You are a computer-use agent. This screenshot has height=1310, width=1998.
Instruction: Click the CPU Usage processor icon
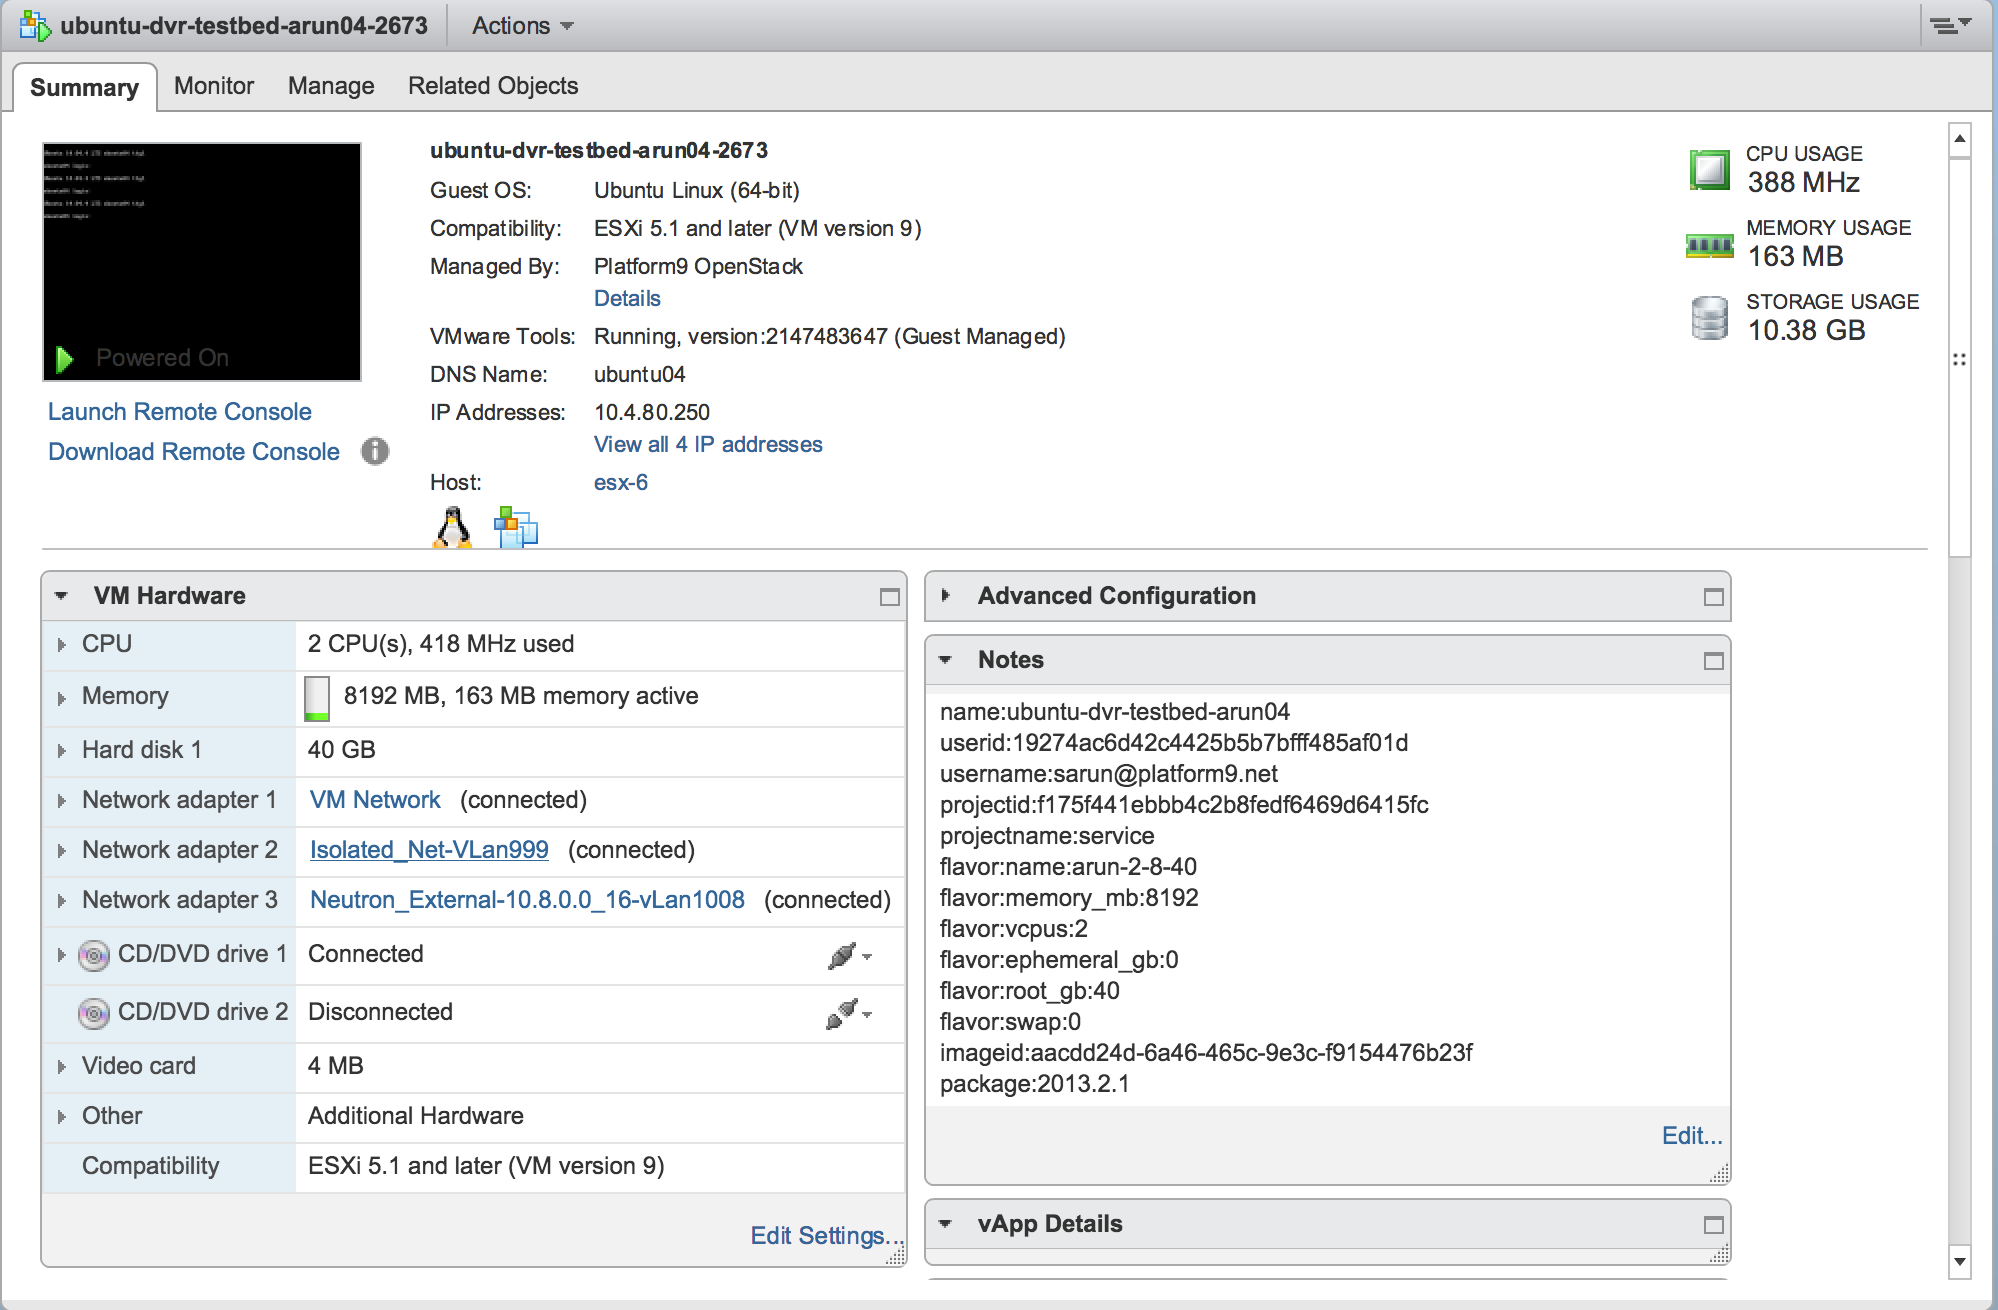pyautogui.click(x=1709, y=168)
